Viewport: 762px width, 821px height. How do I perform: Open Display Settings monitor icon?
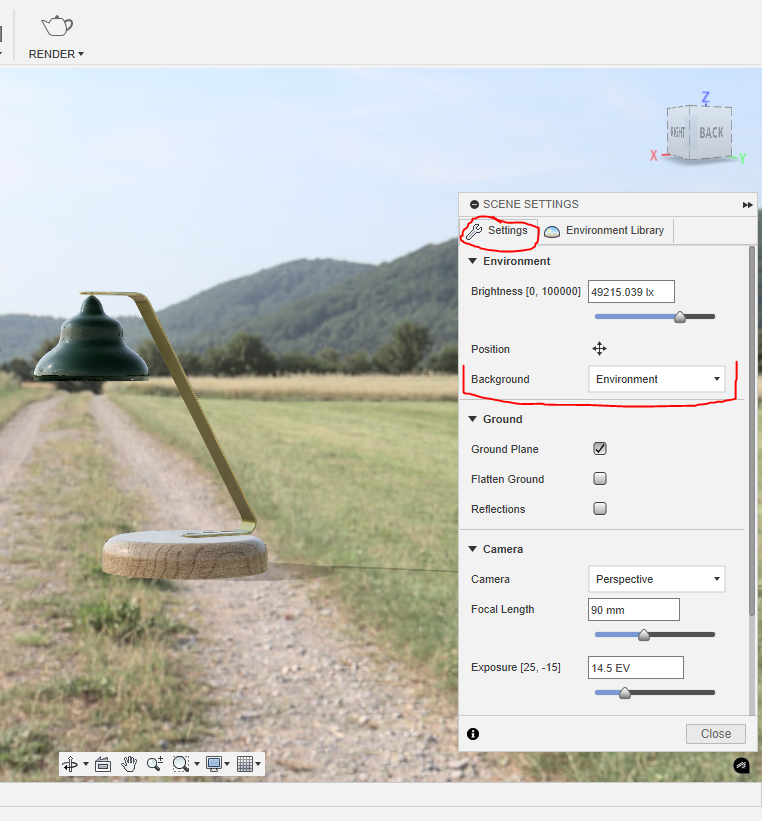214,764
